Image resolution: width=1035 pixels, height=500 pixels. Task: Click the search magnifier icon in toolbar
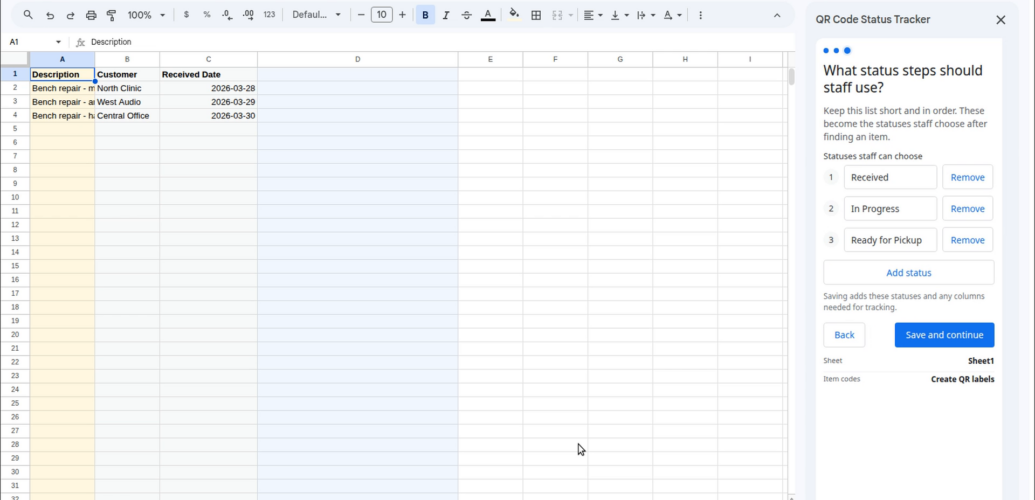coord(28,15)
